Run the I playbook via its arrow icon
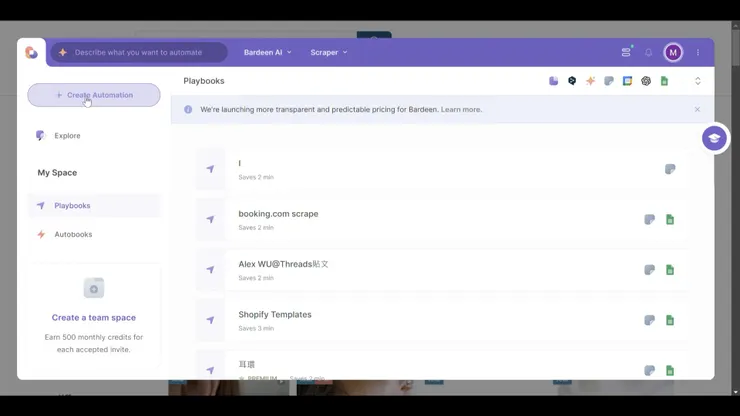 click(x=210, y=169)
